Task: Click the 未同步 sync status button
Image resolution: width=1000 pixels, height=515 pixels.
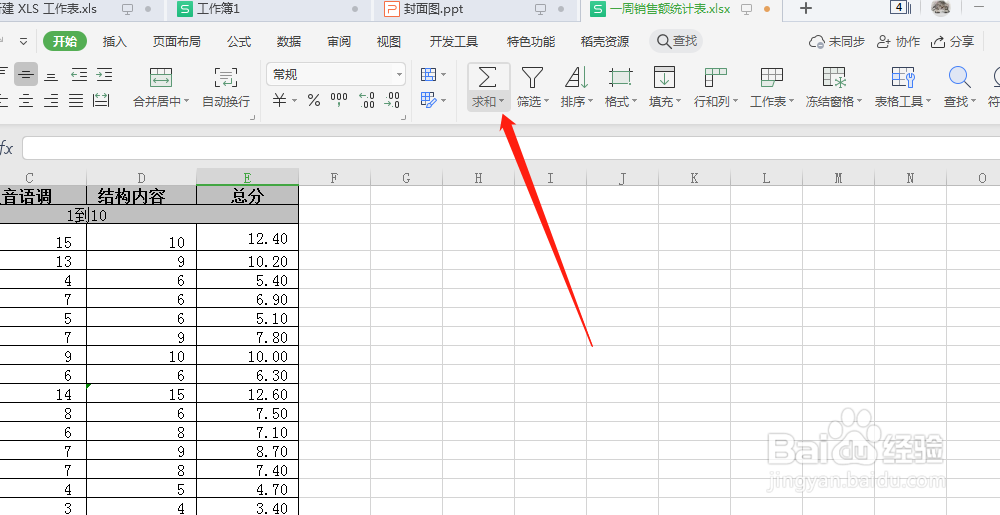Action: click(837, 41)
